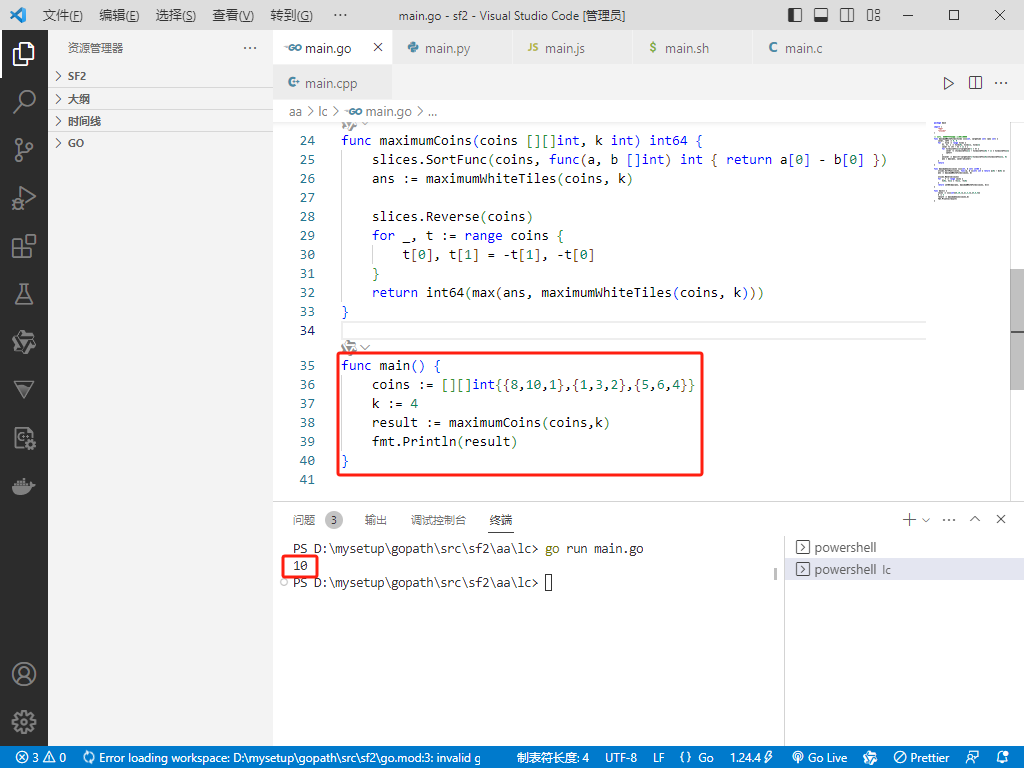Open the title bar overflow menu ellipsis

pos(340,15)
